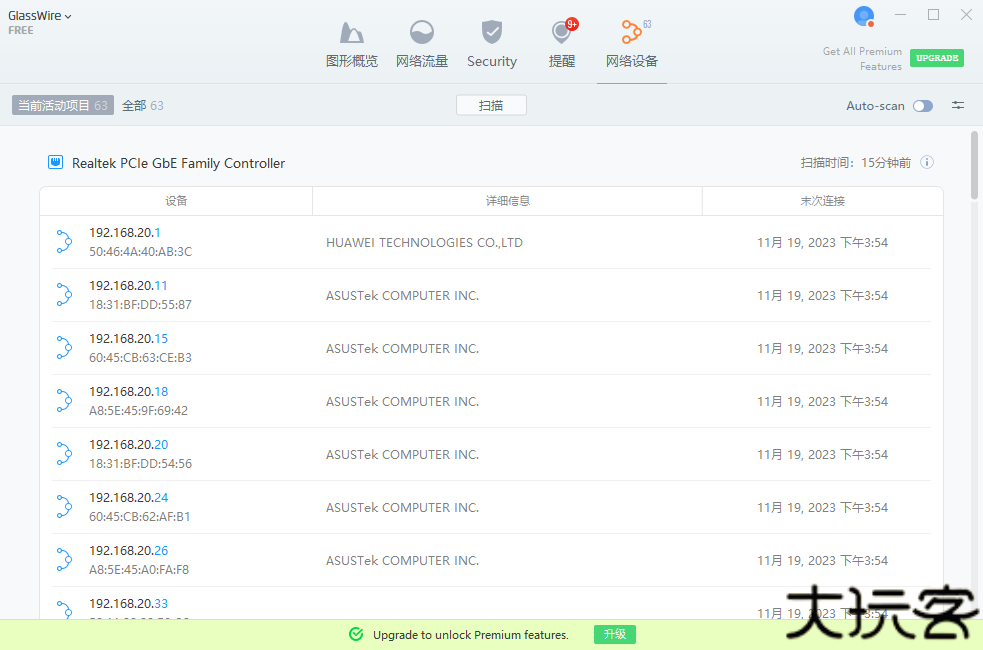Click device icon for 192.168.20.15
Screen dimensions: 983x650
(64, 347)
